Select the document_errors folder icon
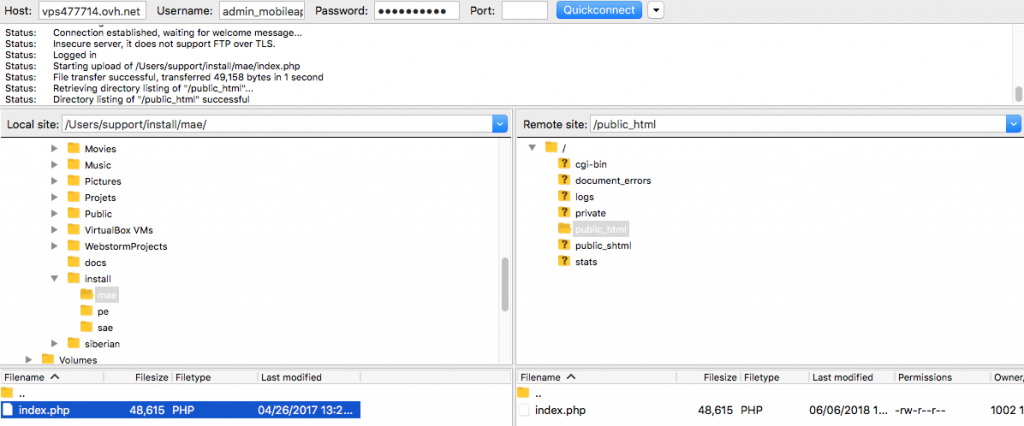The width and height of the screenshot is (1024, 426). [564, 181]
